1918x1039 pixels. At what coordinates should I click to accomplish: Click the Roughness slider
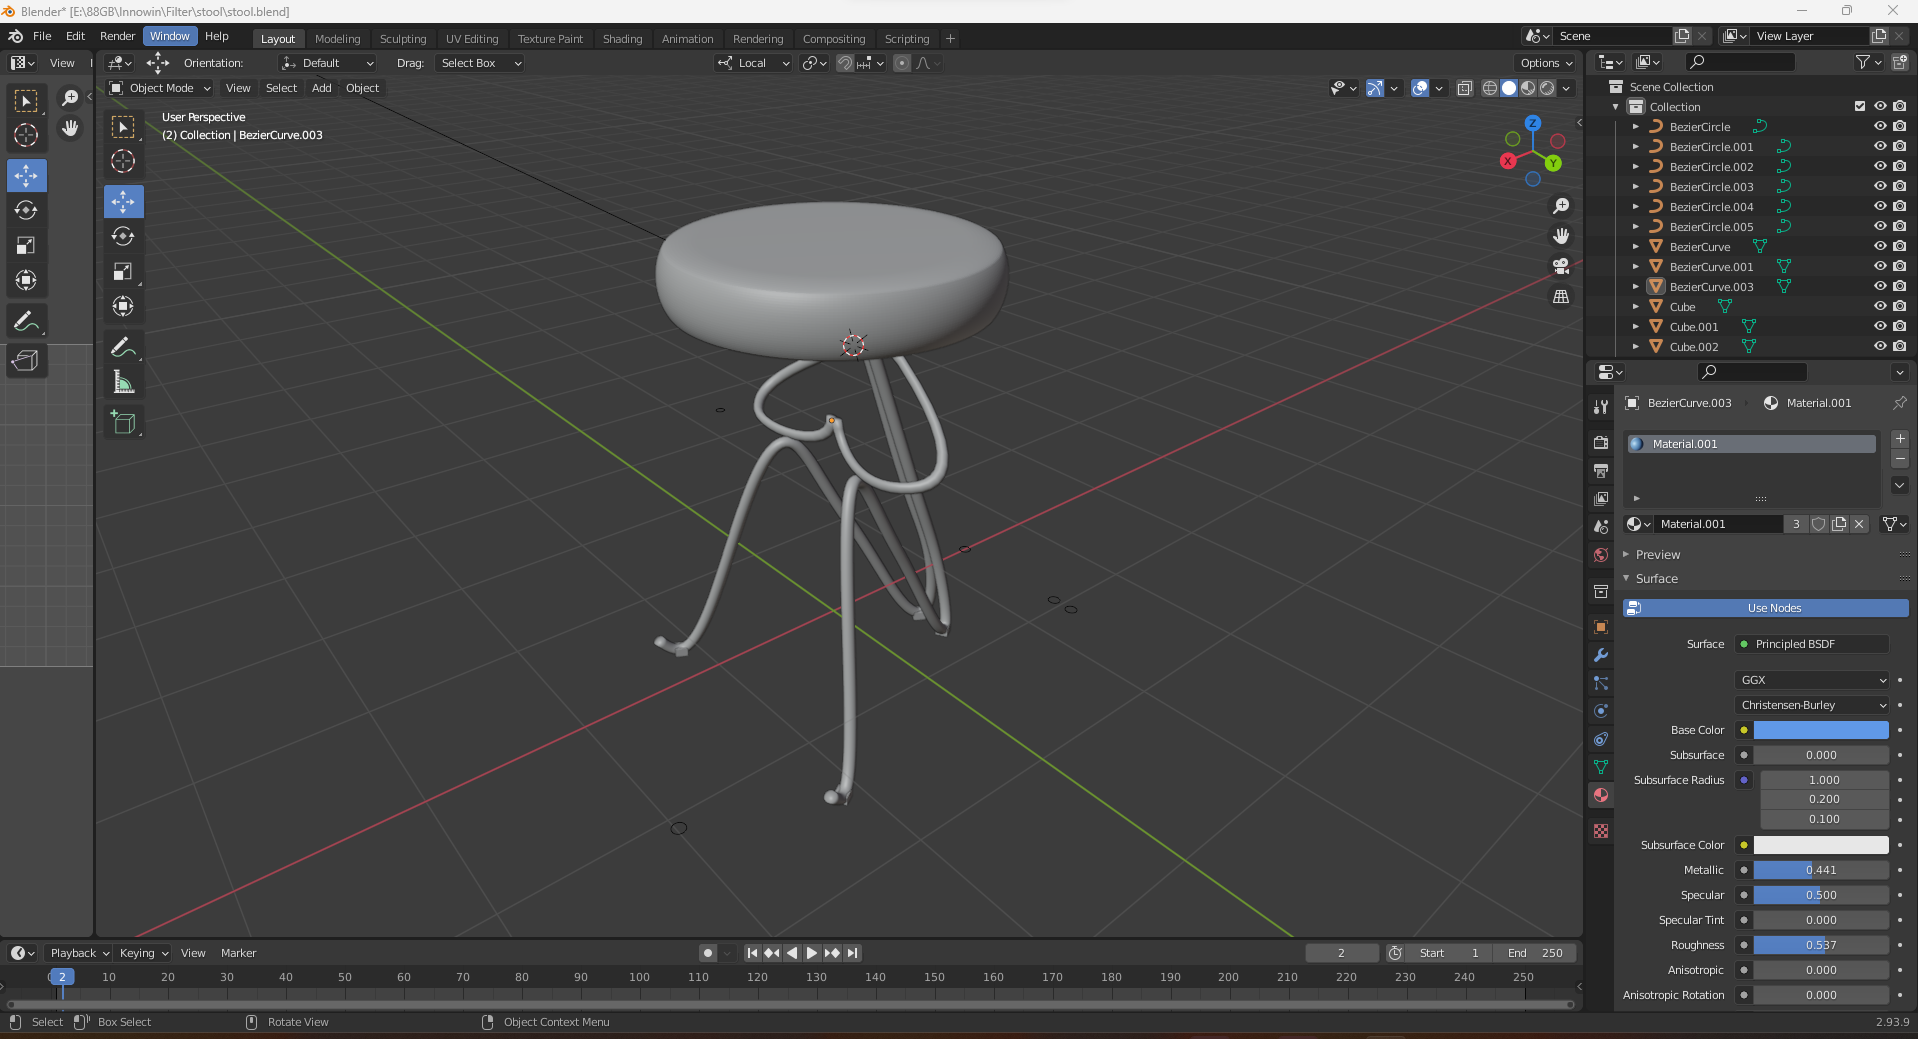[1821, 945]
